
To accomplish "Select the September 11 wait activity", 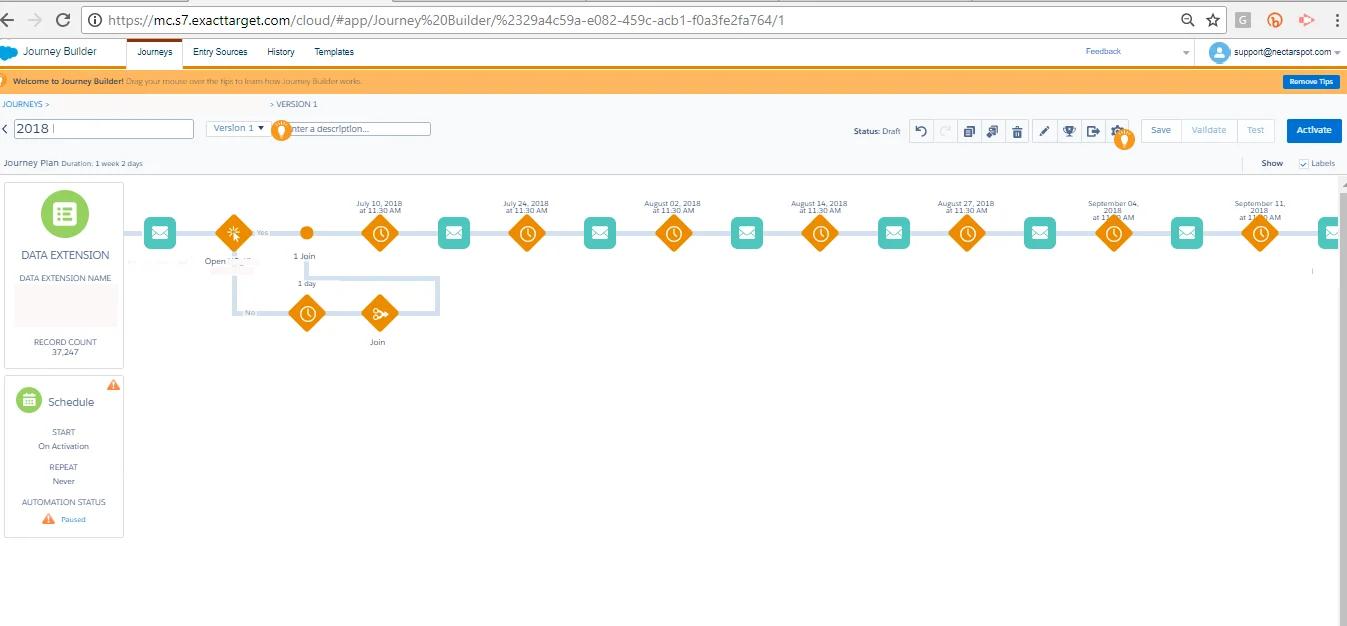I will 1260,233.
